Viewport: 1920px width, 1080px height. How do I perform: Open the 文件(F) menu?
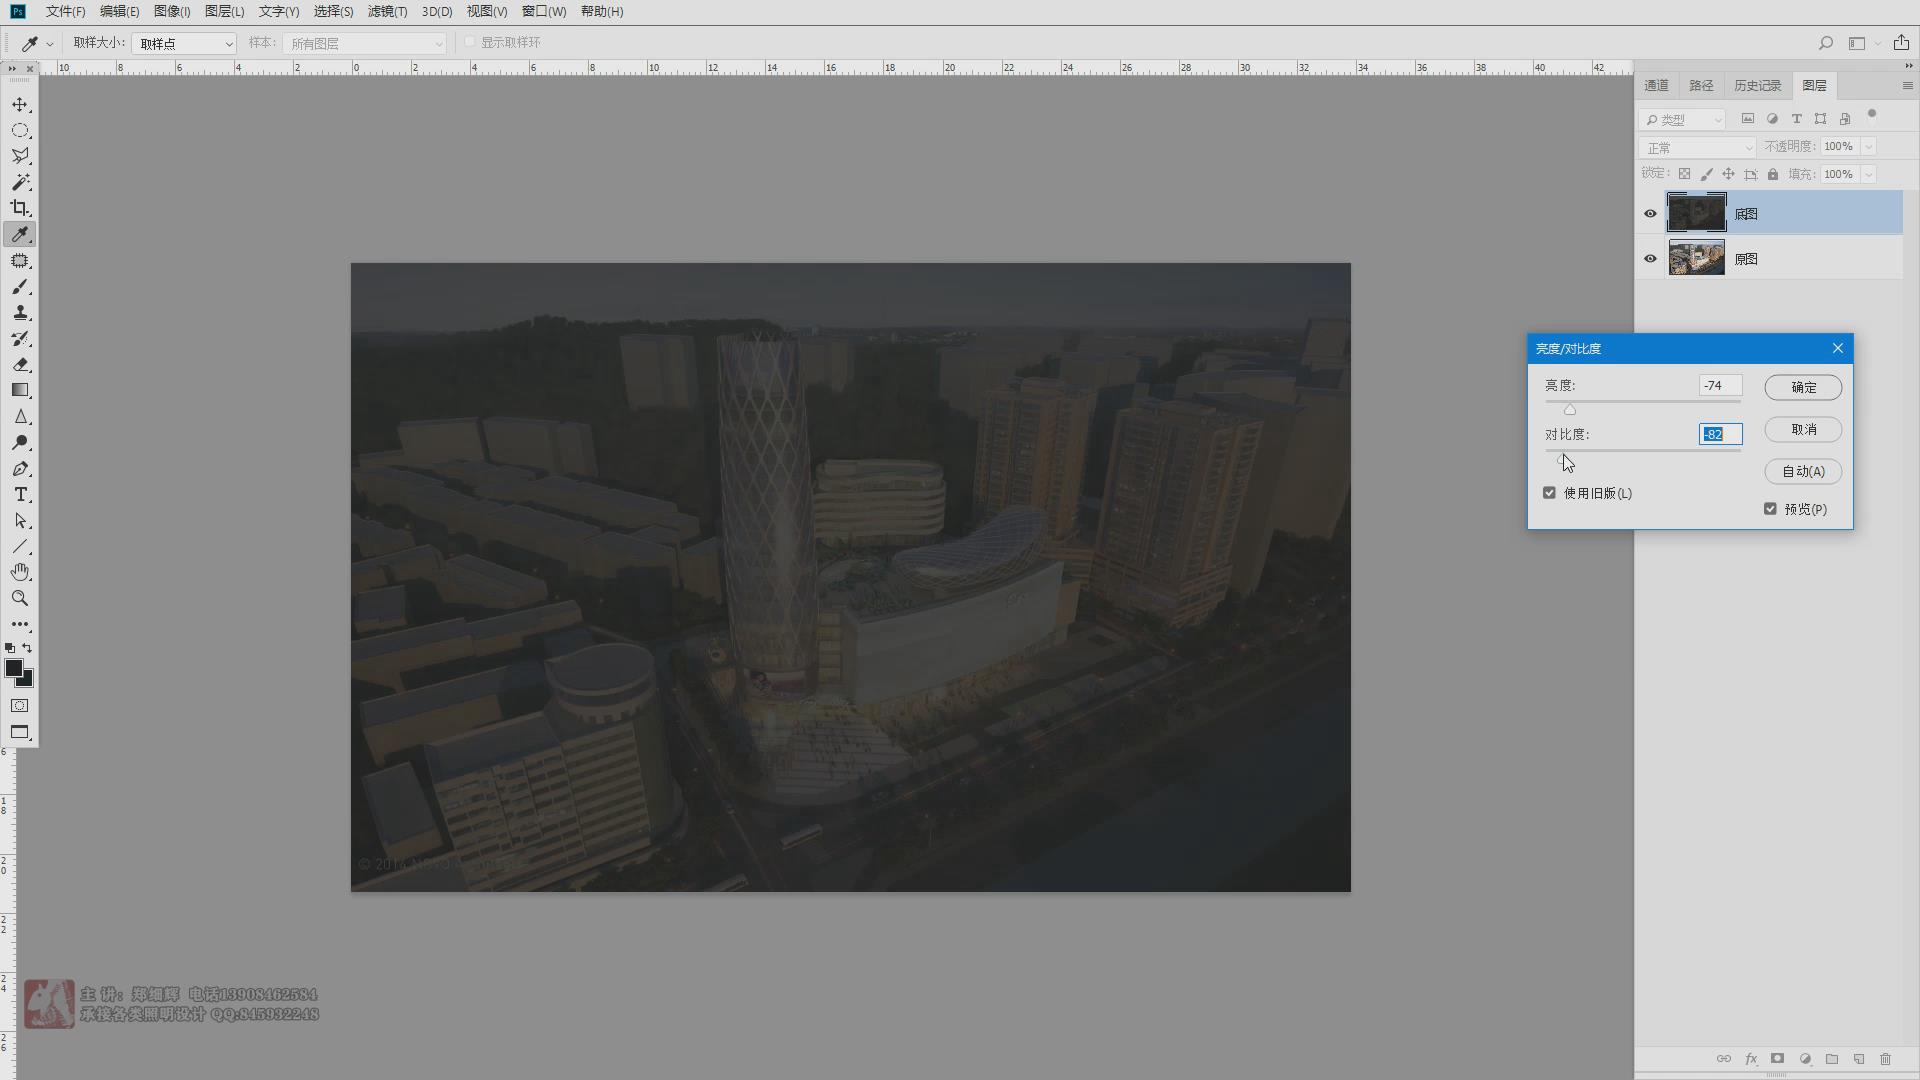click(66, 12)
